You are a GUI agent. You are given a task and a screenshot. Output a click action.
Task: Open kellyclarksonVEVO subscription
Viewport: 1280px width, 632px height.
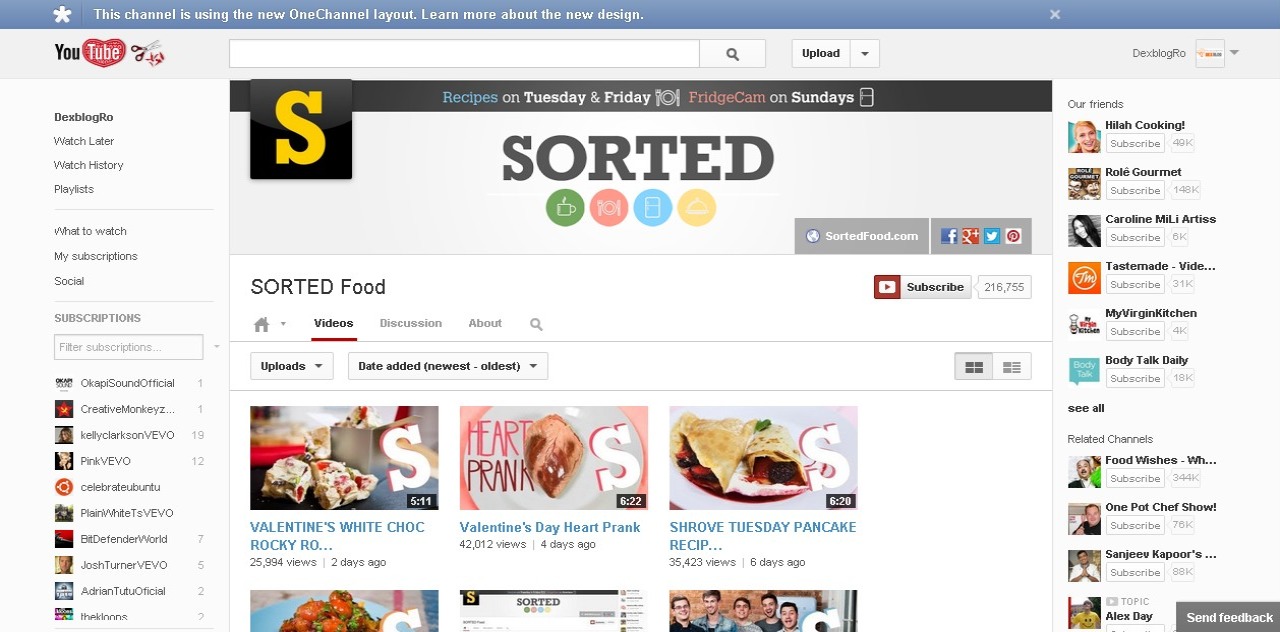pos(129,435)
